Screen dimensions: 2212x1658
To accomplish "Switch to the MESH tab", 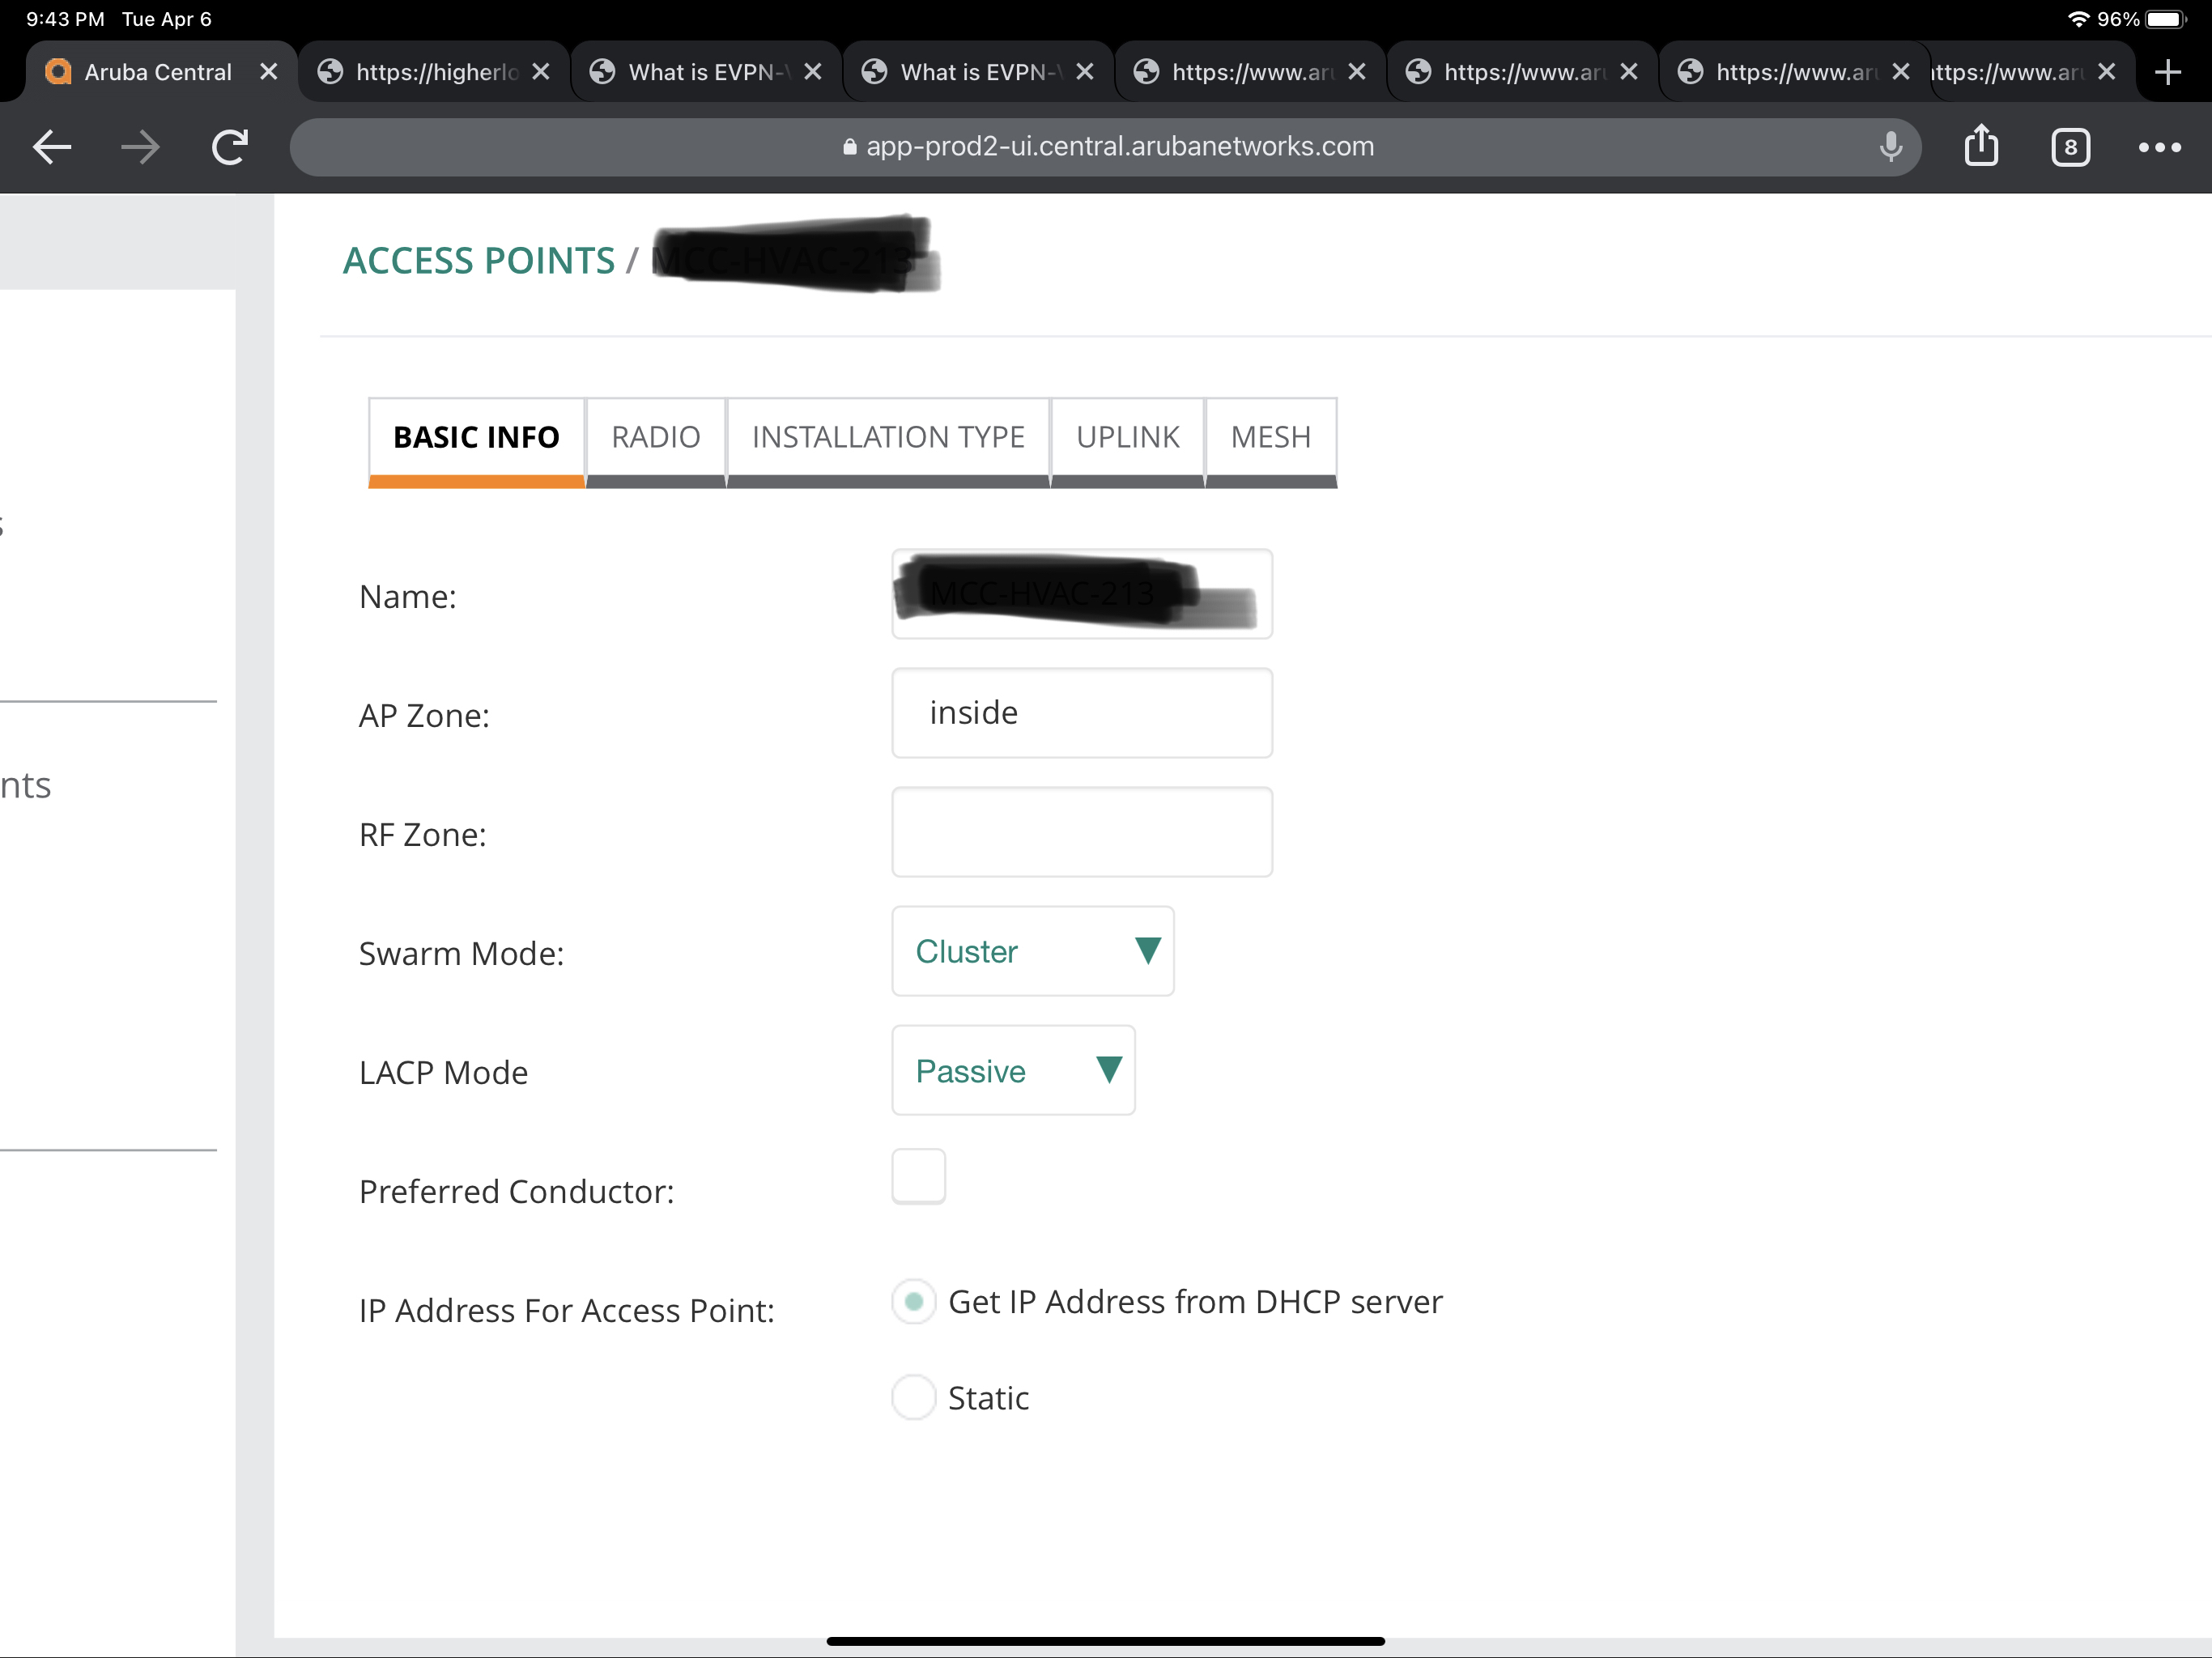I will [1270, 437].
